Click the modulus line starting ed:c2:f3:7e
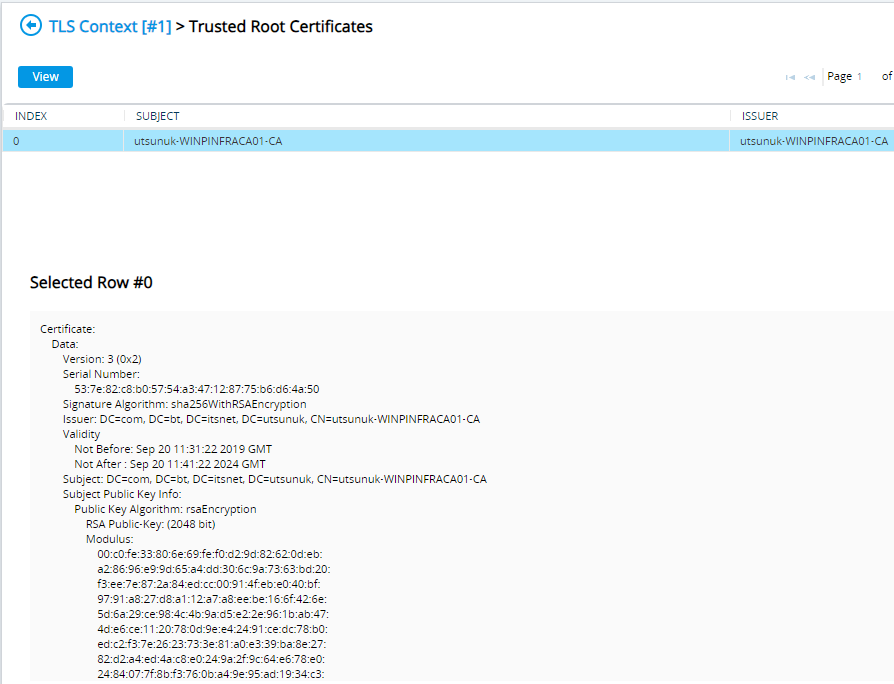Viewport: 894px width, 684px height. coord(212,644)
